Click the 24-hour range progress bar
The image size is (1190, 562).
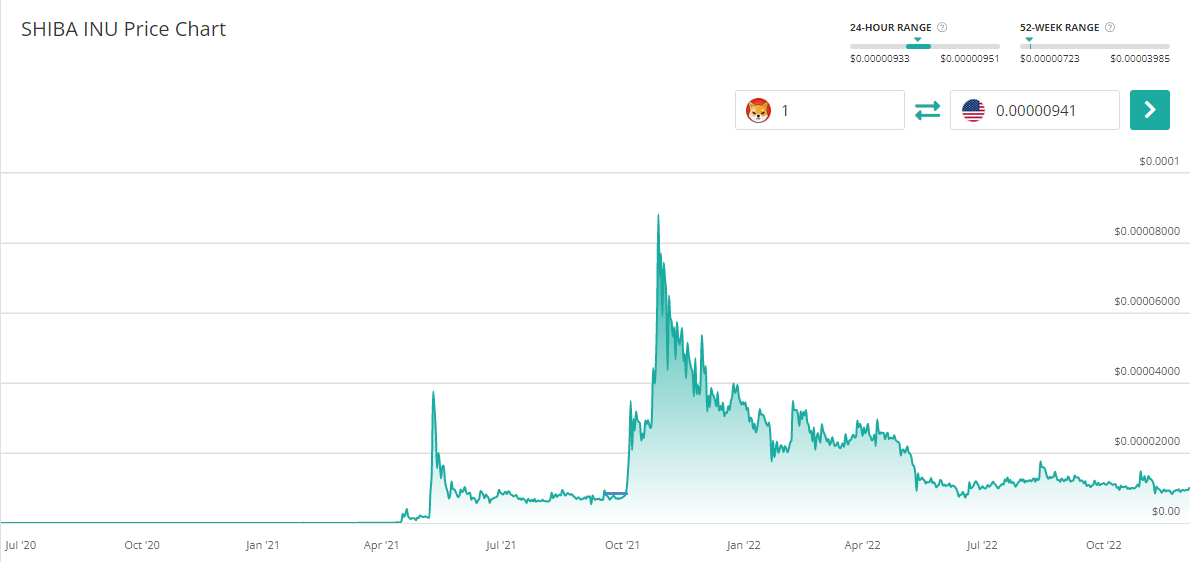point(924,47)
